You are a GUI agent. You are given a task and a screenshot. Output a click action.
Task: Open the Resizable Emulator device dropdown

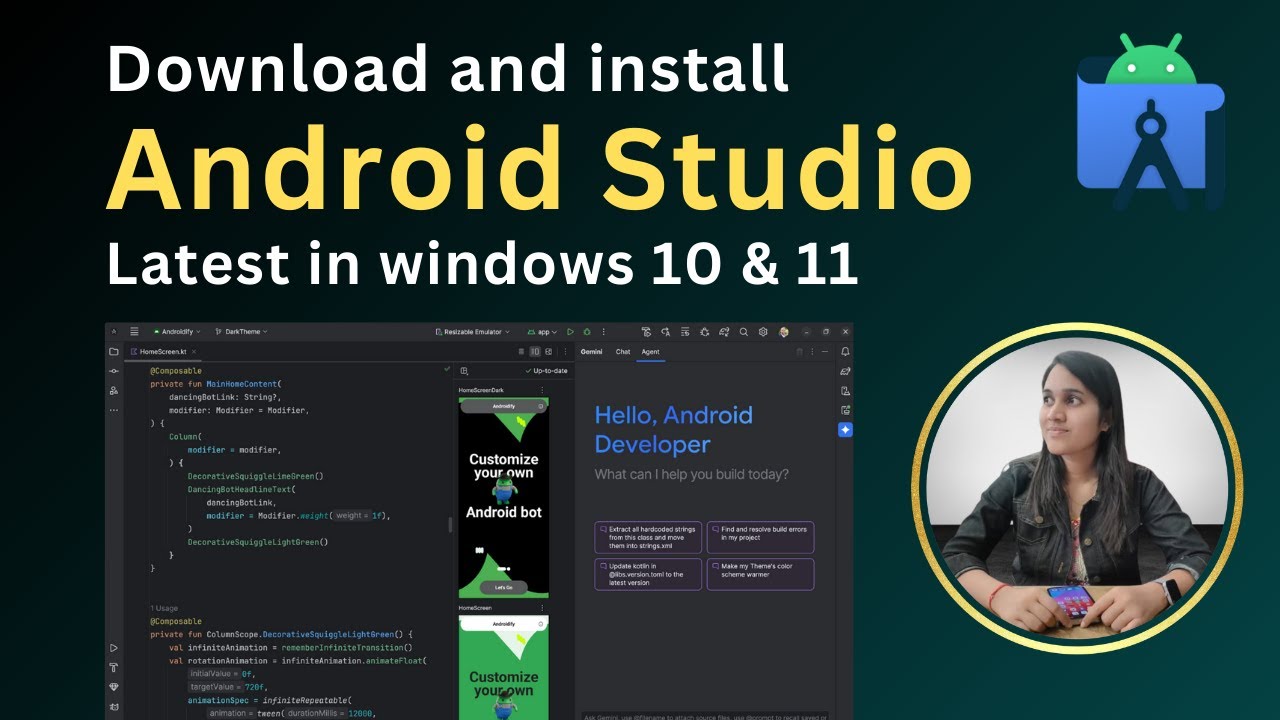pyautogui.click(x=473, y=332)
